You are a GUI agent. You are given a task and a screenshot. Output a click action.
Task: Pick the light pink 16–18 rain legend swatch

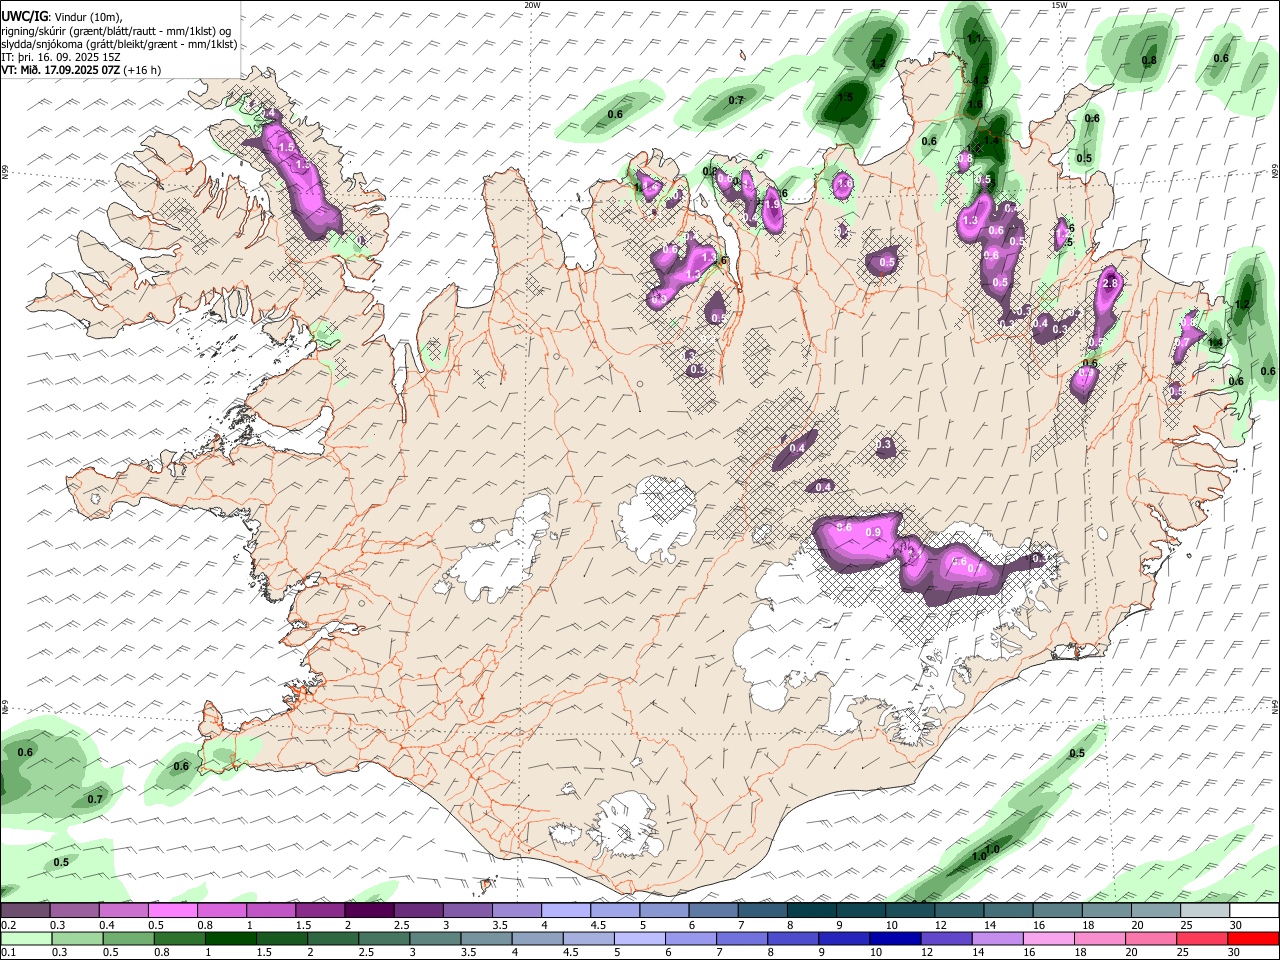(1048, 938)
